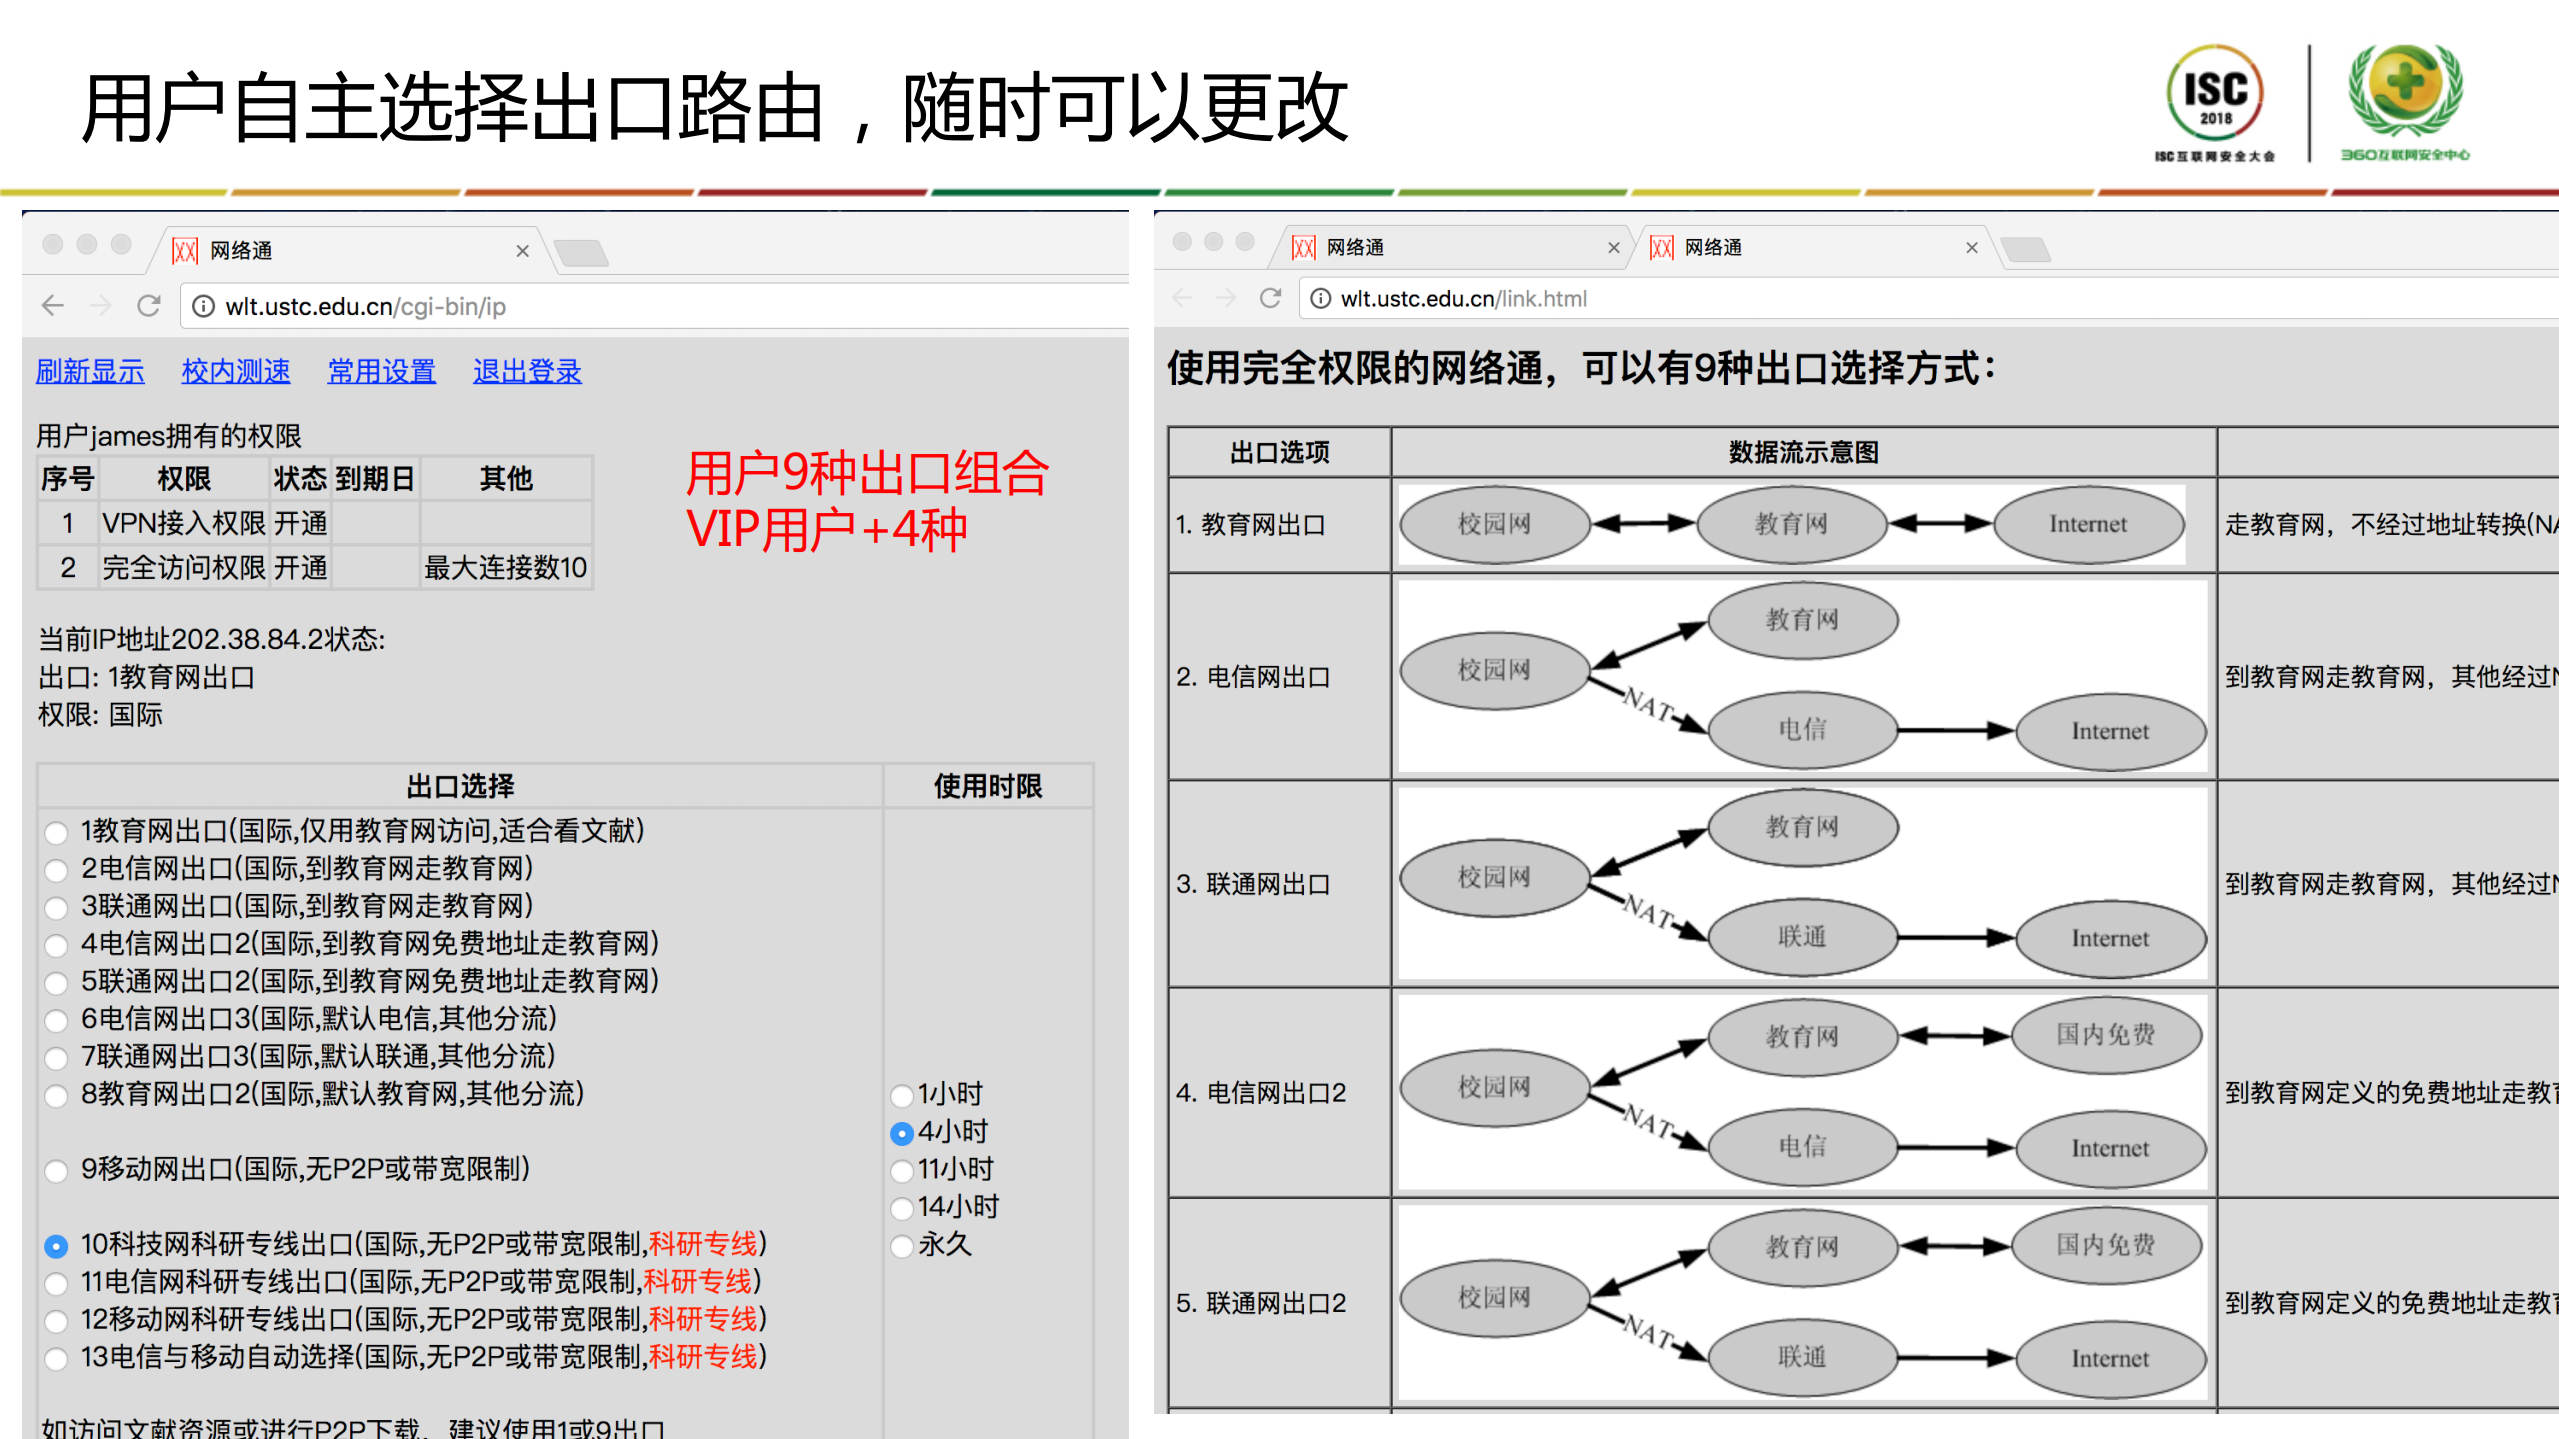This screenshot has height=1439, width=2559.
Task: Click the 校内测速 link
Action: 234,371
